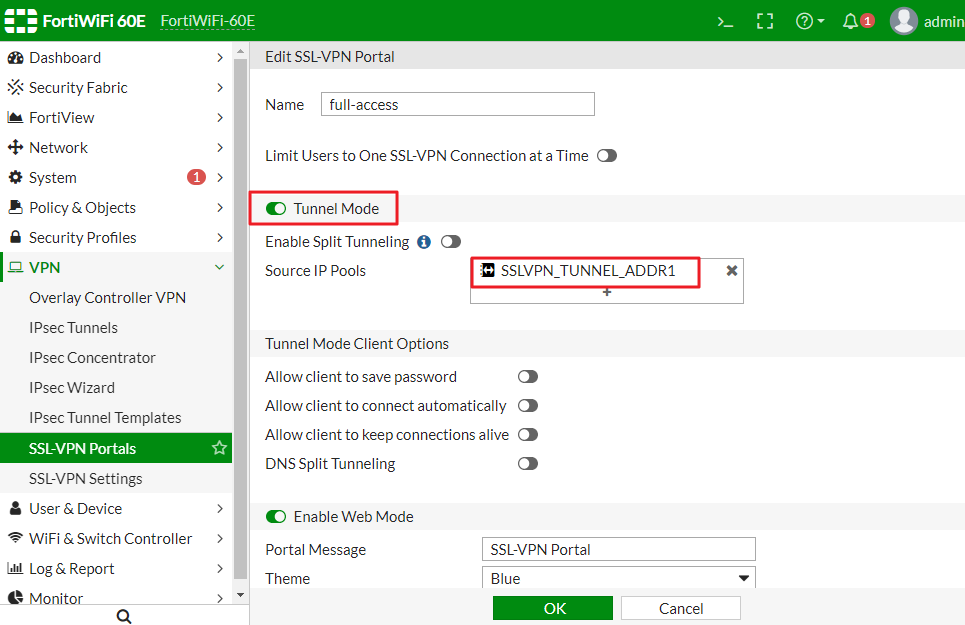The height and width of the screenshot is (625, 965).
Task: Click OK to save the portal
Action: point(553,608)
